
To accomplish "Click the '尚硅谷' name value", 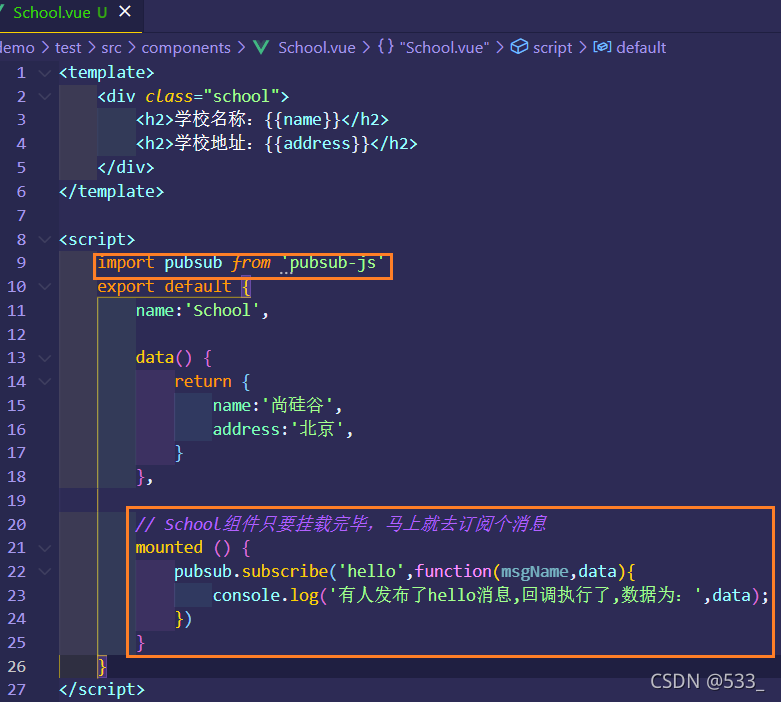I will tap(297, 405).
